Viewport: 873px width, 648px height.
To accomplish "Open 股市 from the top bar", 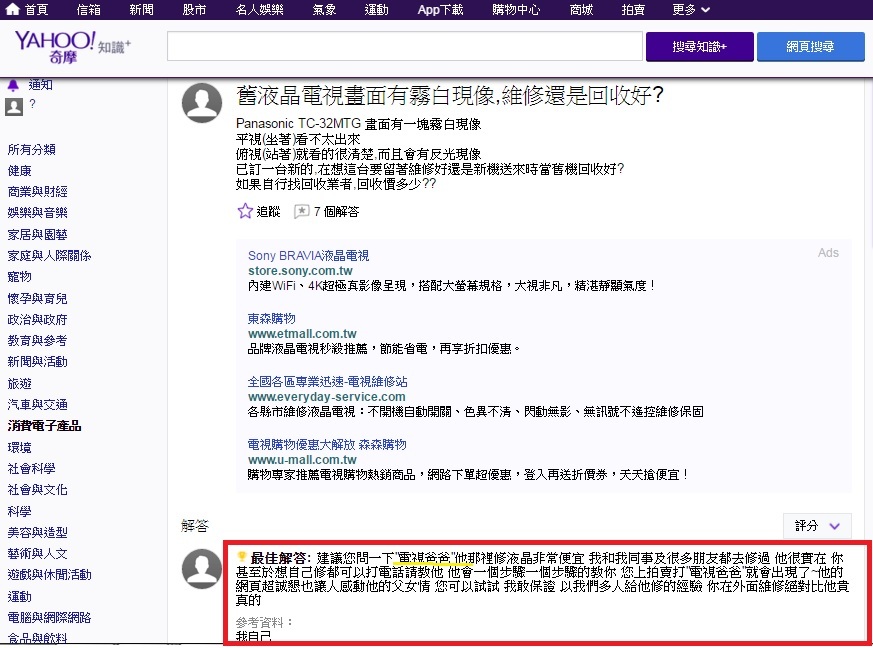I will (x=194, y=10).
